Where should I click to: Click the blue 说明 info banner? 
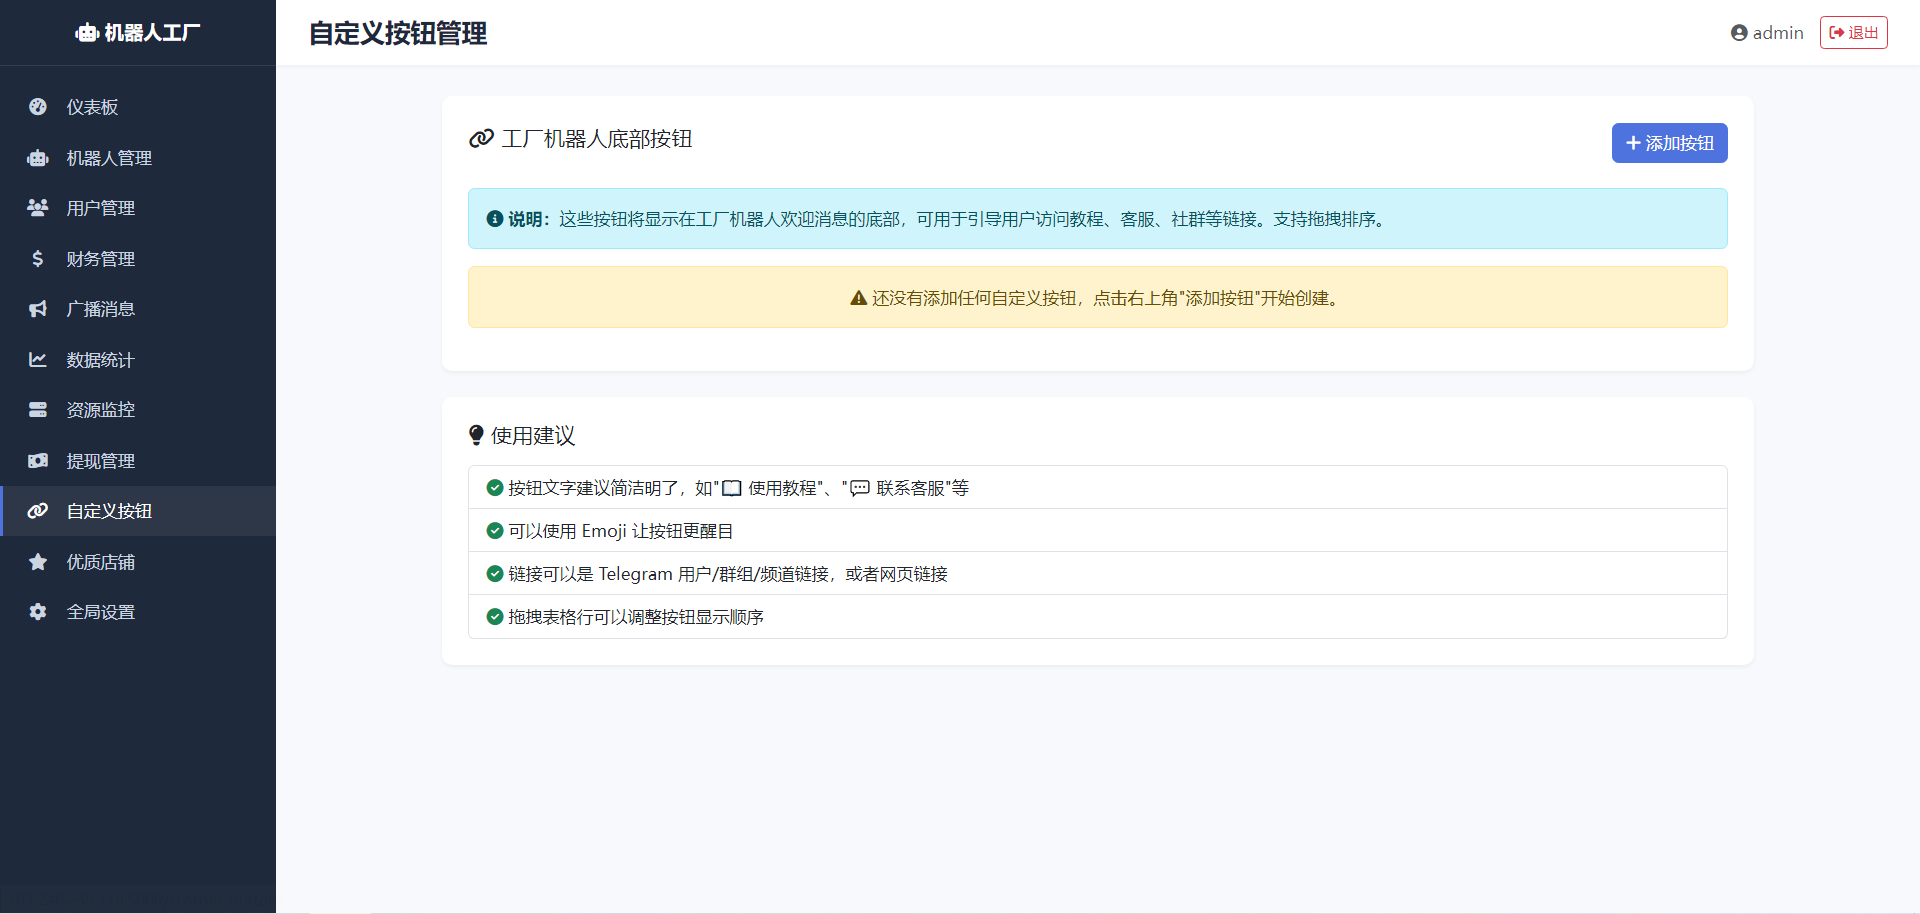[x=1097, y=219]
